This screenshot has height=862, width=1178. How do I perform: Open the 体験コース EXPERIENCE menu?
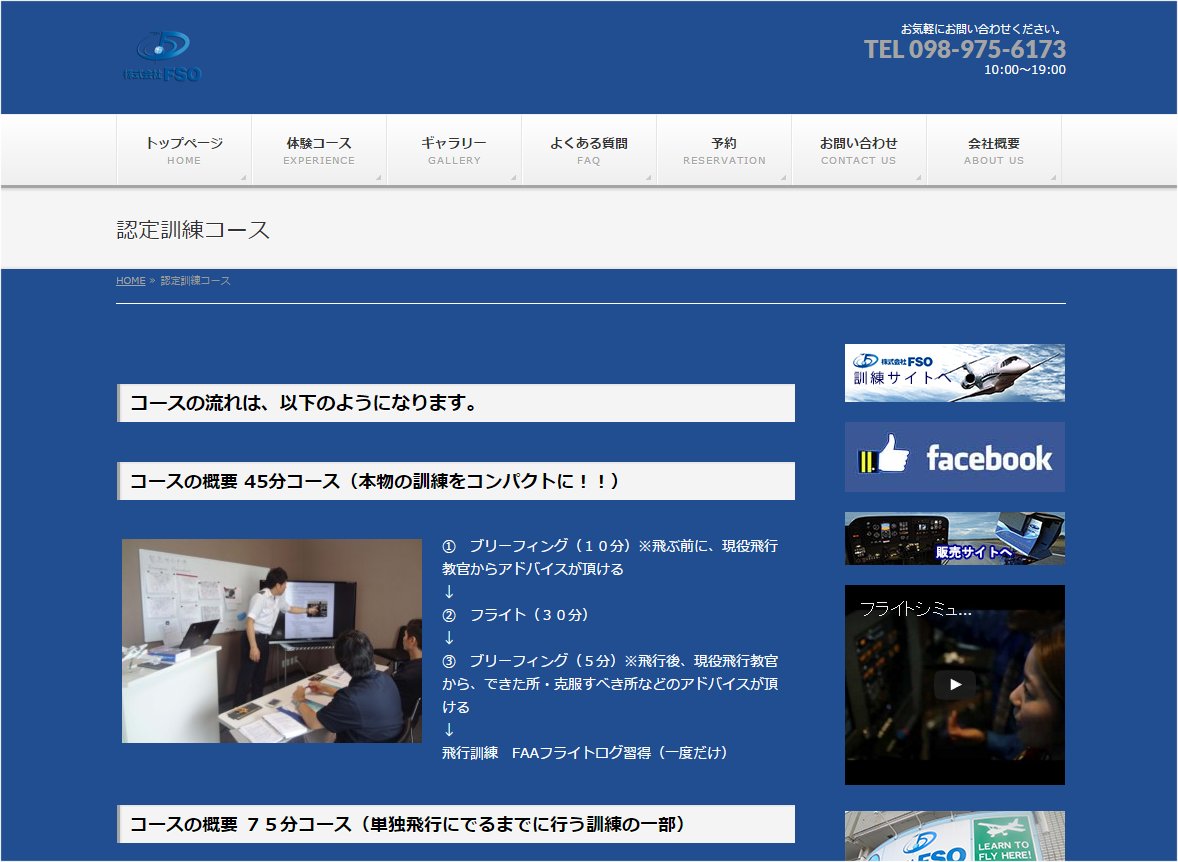[x=319, y=150]
